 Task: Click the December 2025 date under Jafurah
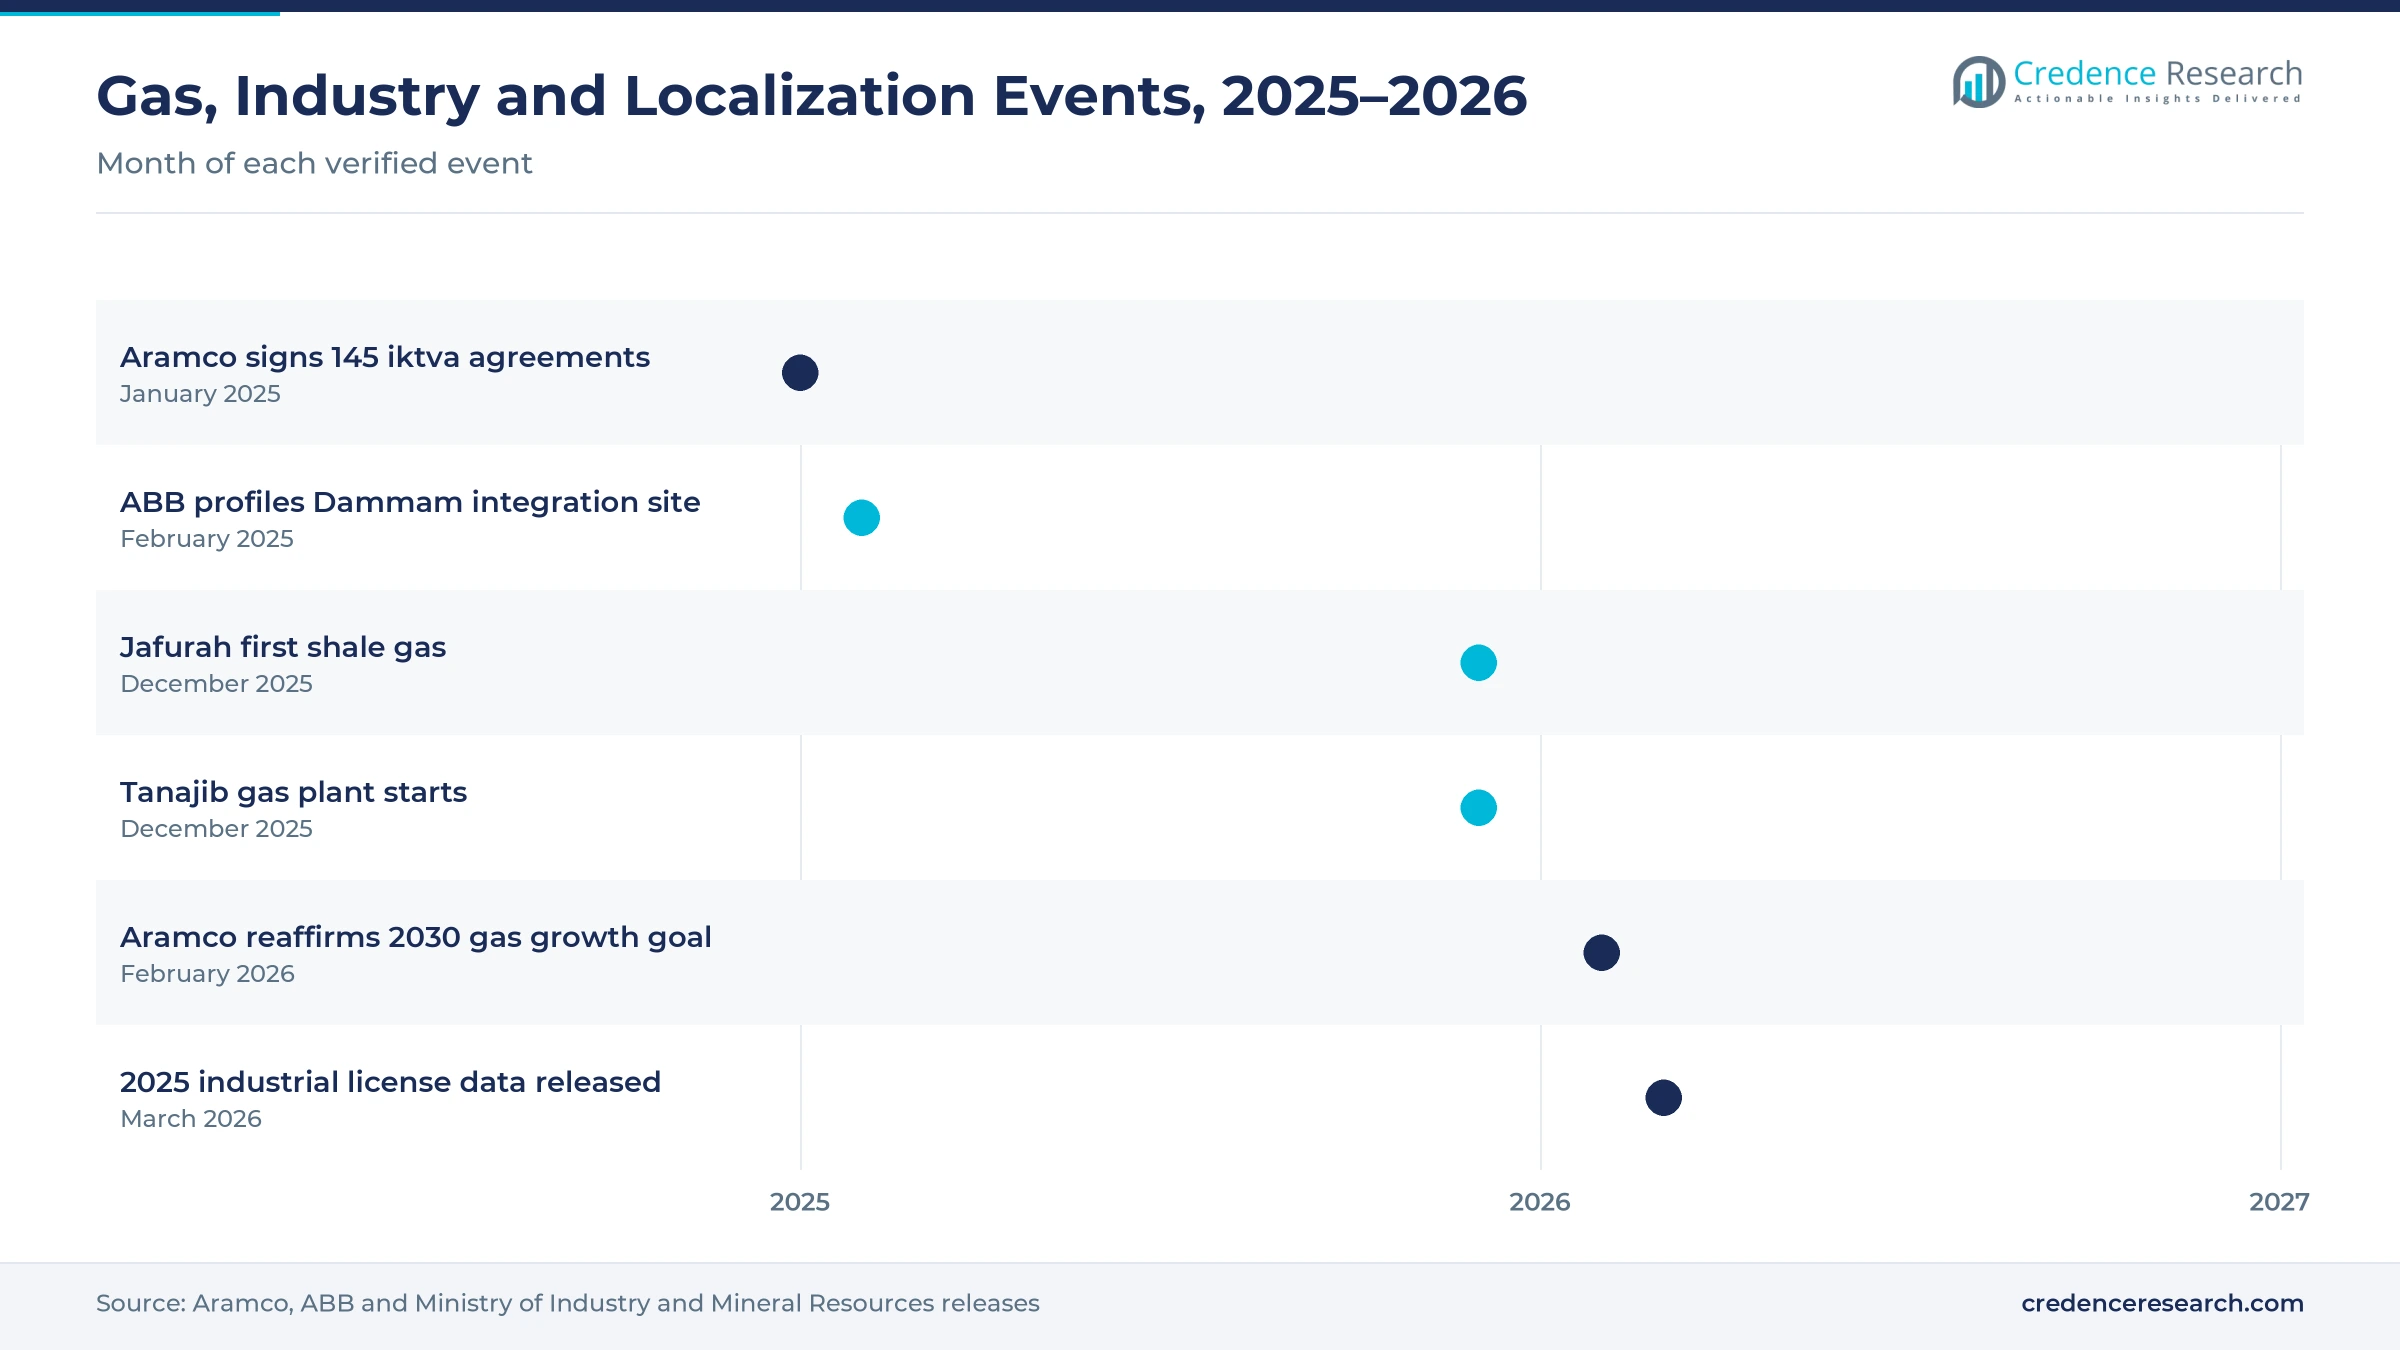(216, 684)
